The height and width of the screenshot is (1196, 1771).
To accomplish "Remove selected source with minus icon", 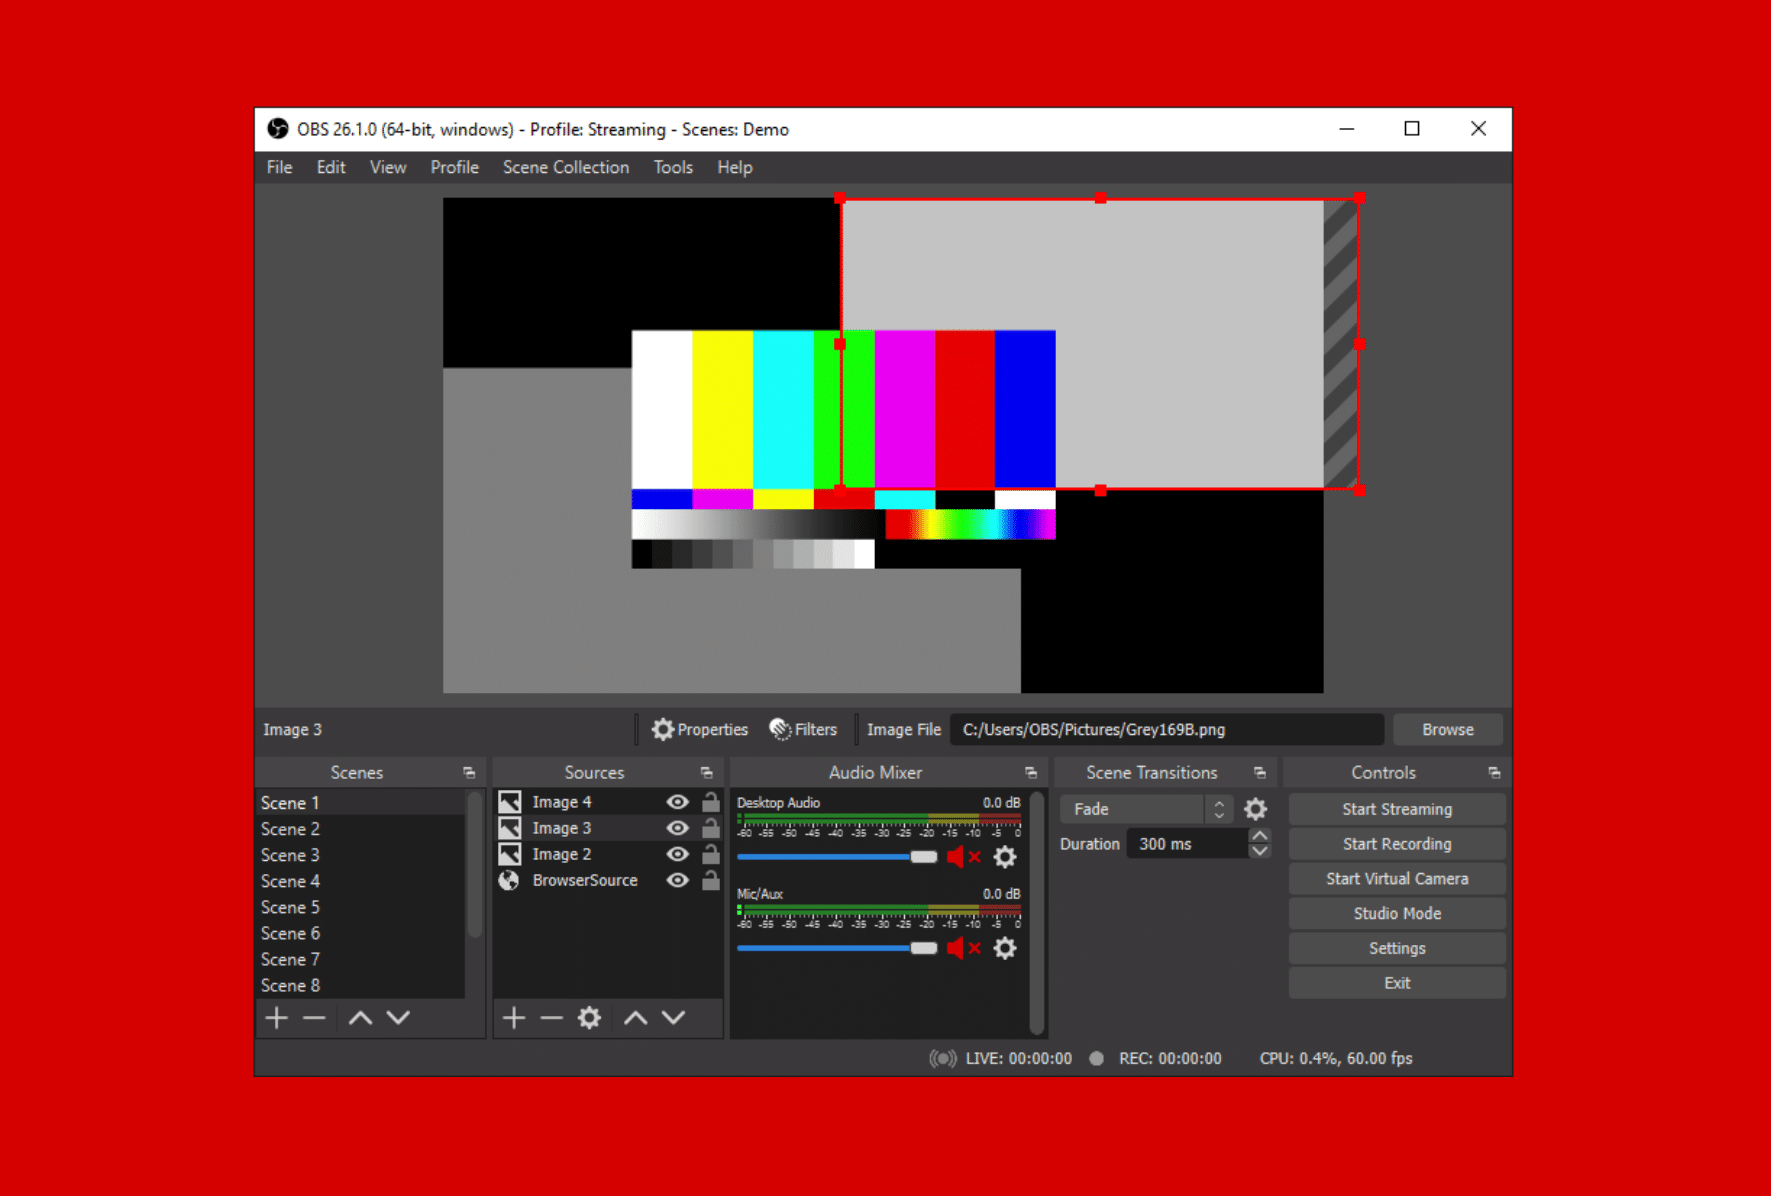I will pos(552,1018).
